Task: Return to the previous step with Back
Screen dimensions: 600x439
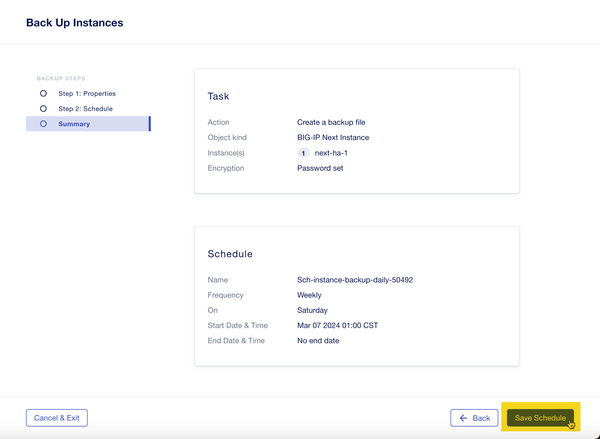Action: click(474, 418)
